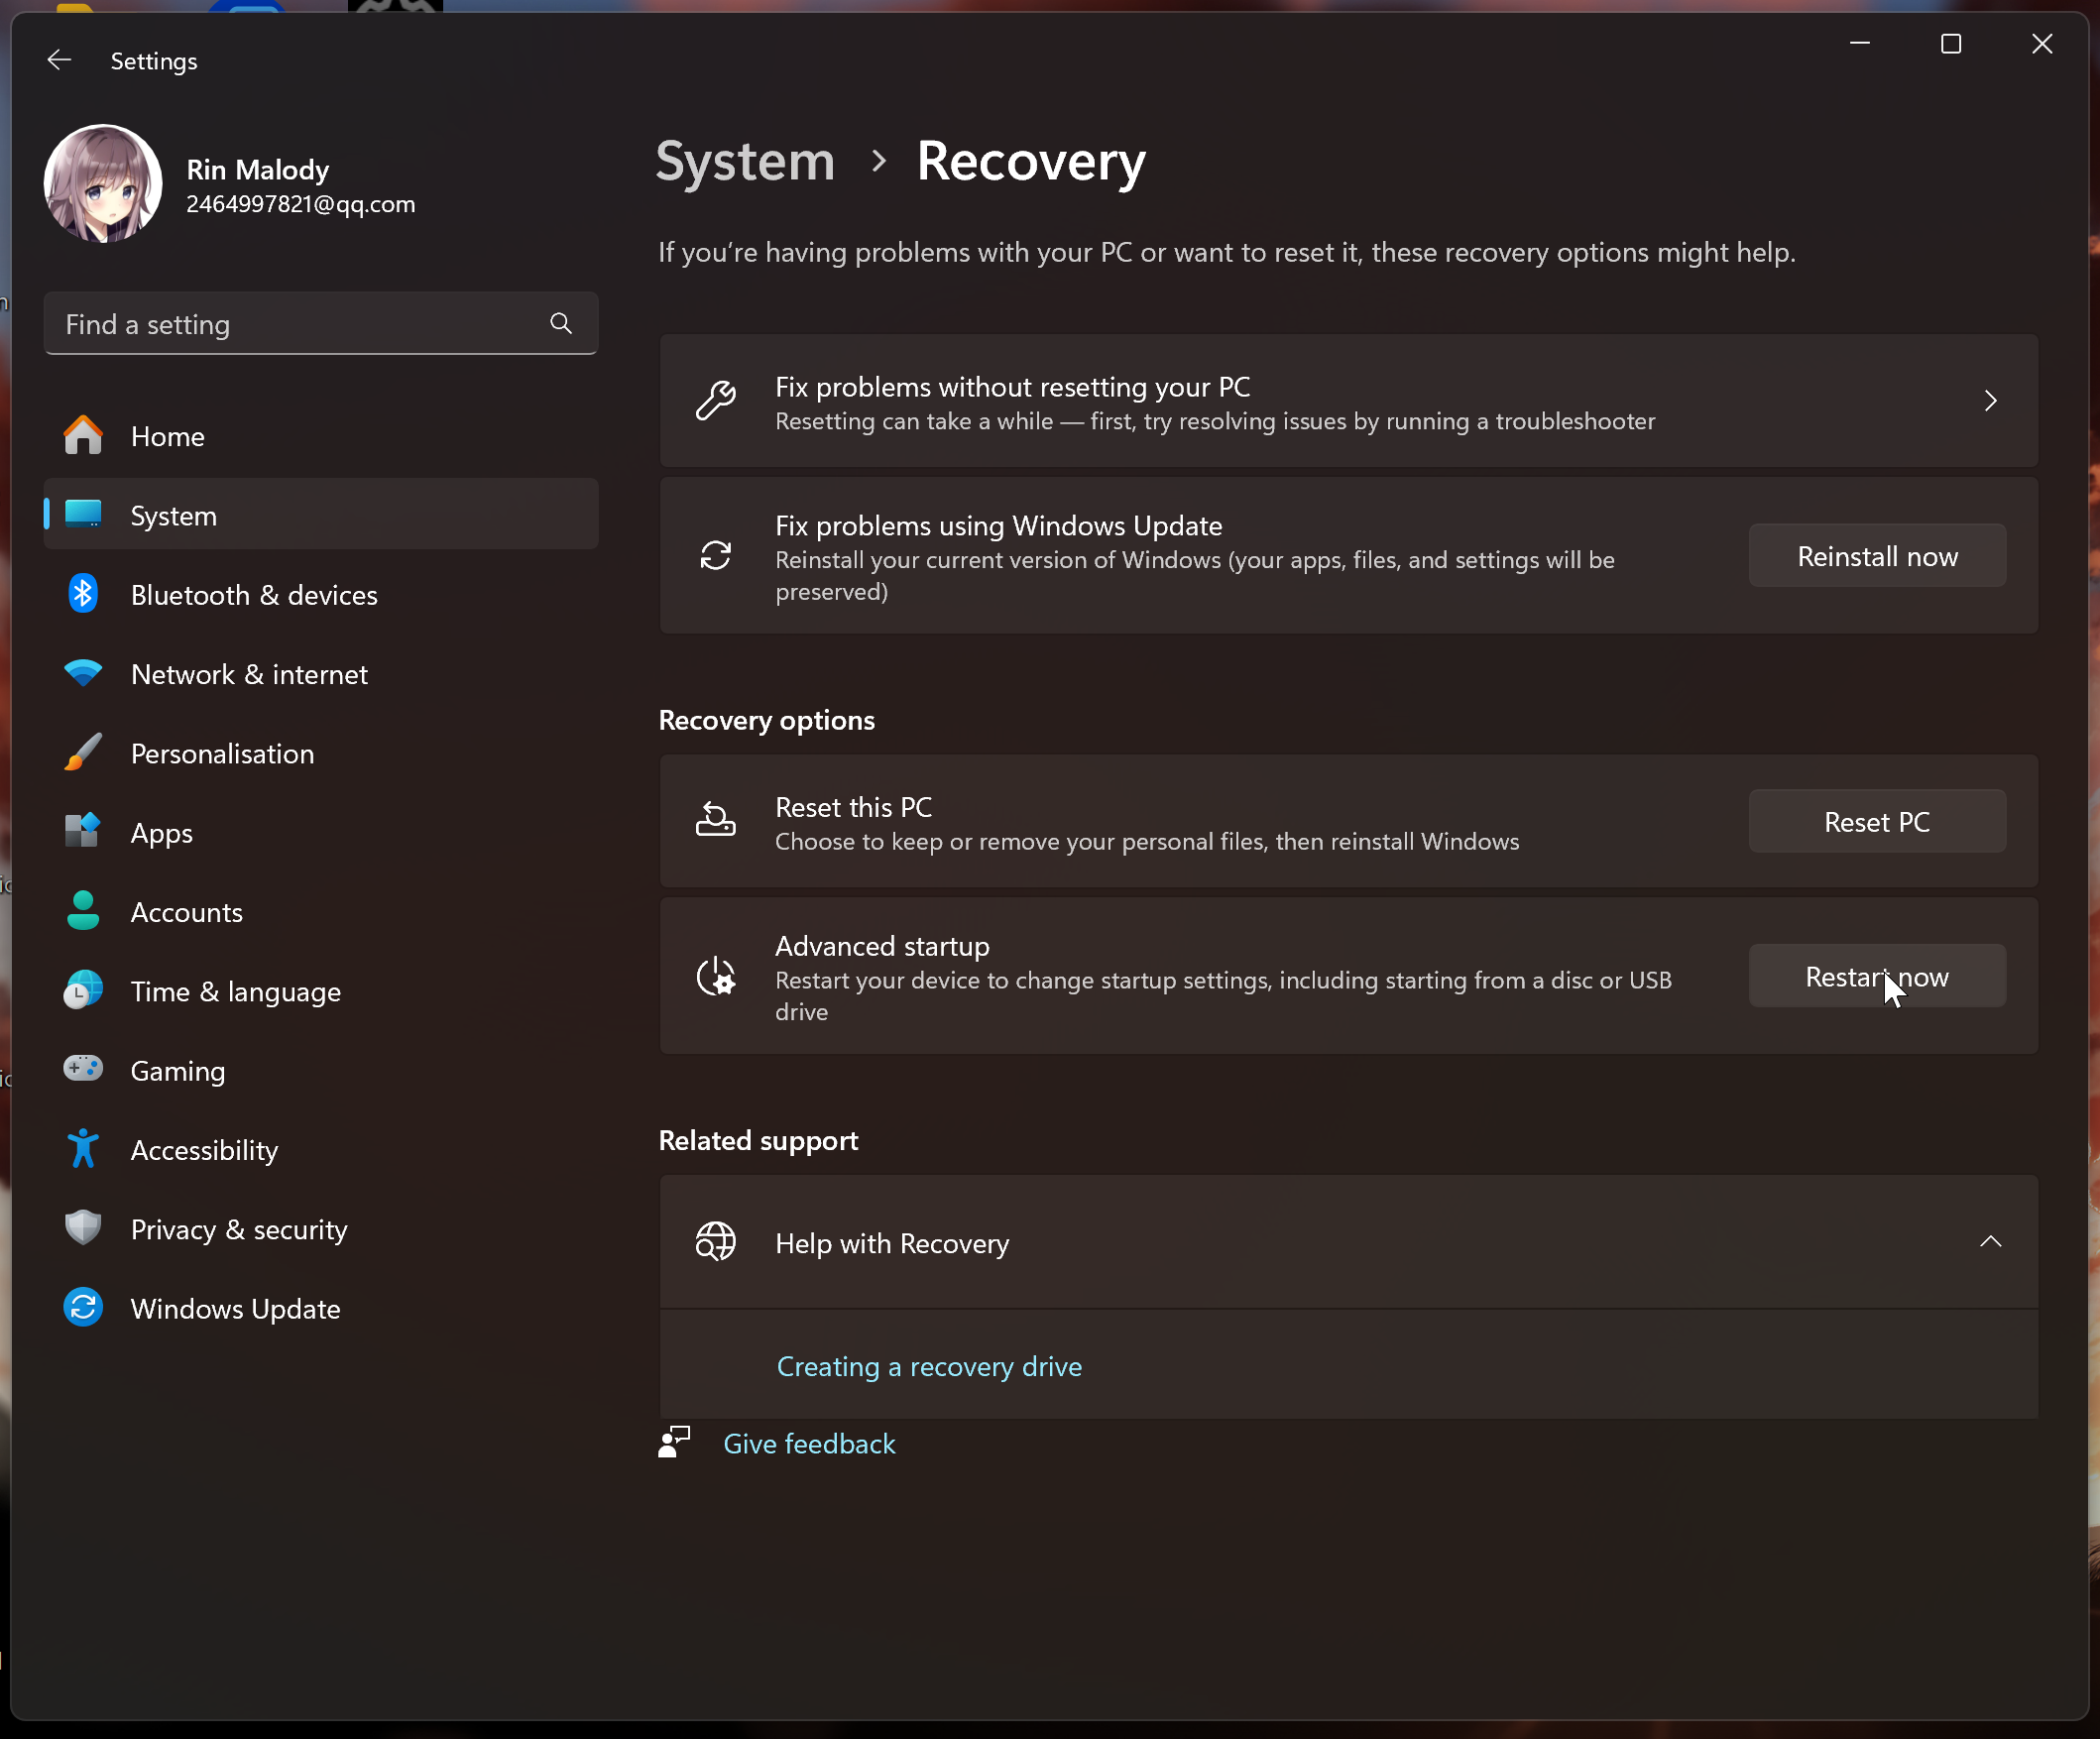Click the Reset this PC icon
2100x1739 pixels.
(716, 820)
